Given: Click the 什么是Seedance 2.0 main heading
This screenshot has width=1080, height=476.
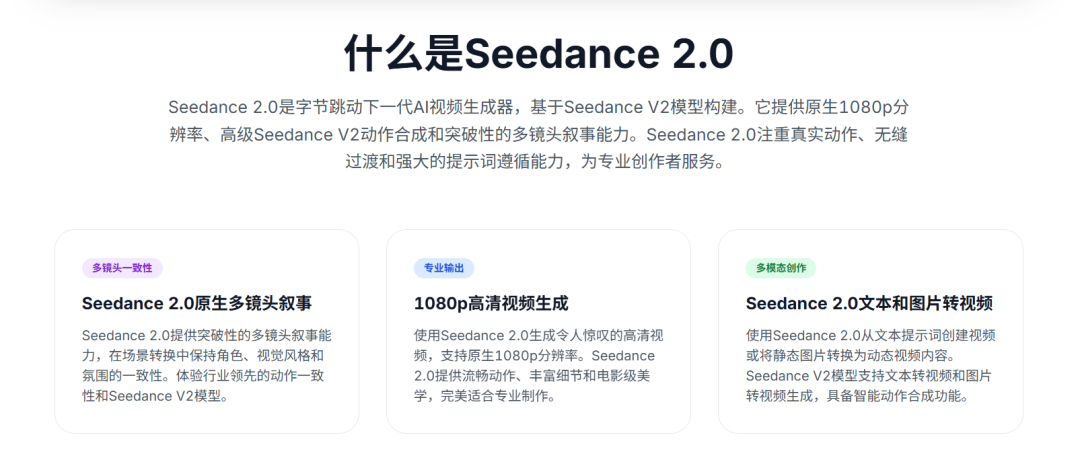Looking at the screenshot, I should click(x=539, y=54).
